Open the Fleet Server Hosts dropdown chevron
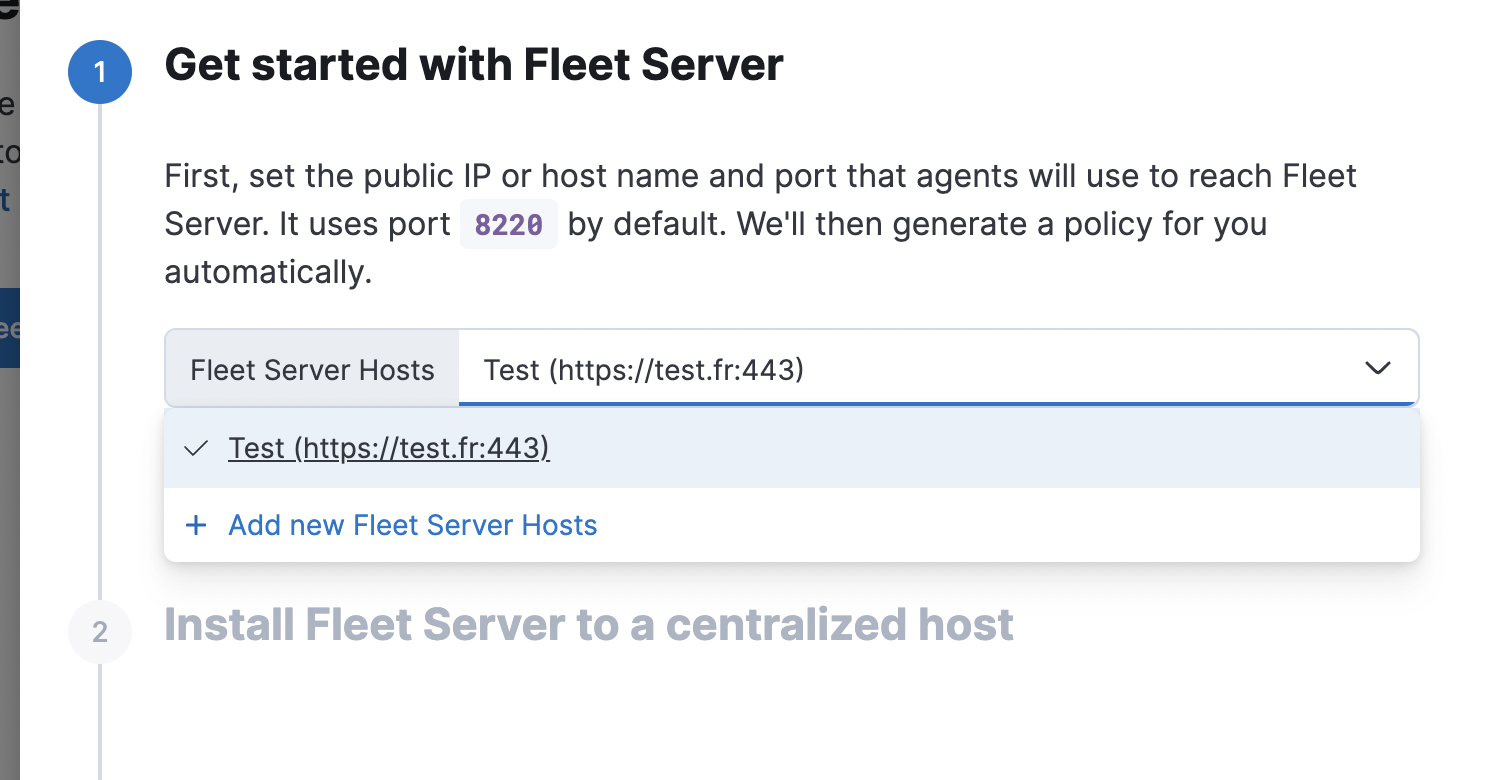The height and width of the screenshot is (780, 1506). click(1378, 368)
